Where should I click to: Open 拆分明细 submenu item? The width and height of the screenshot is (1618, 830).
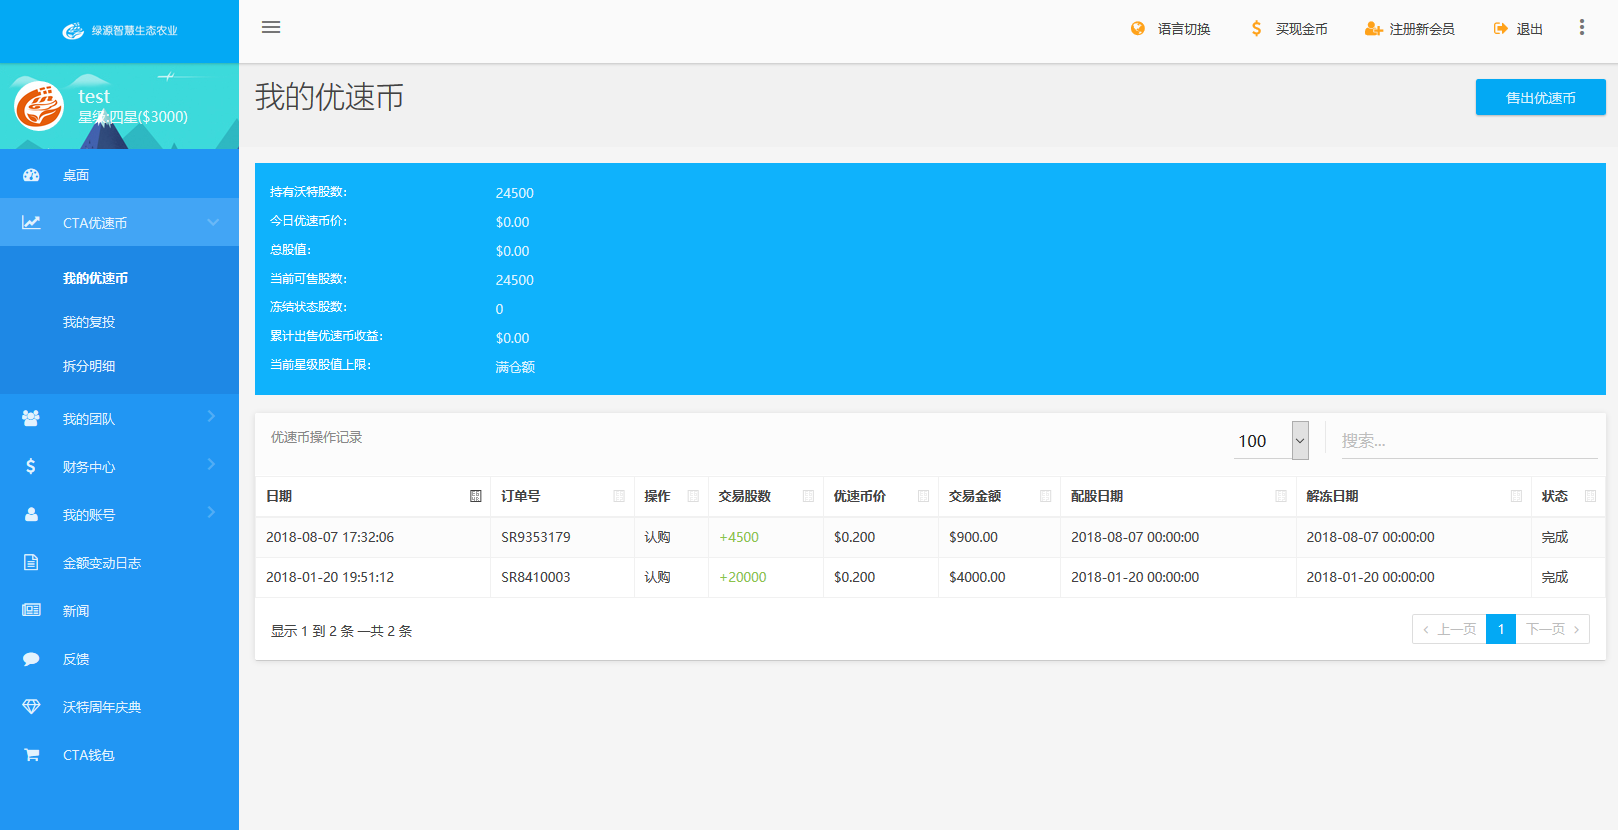pos(89,366)
